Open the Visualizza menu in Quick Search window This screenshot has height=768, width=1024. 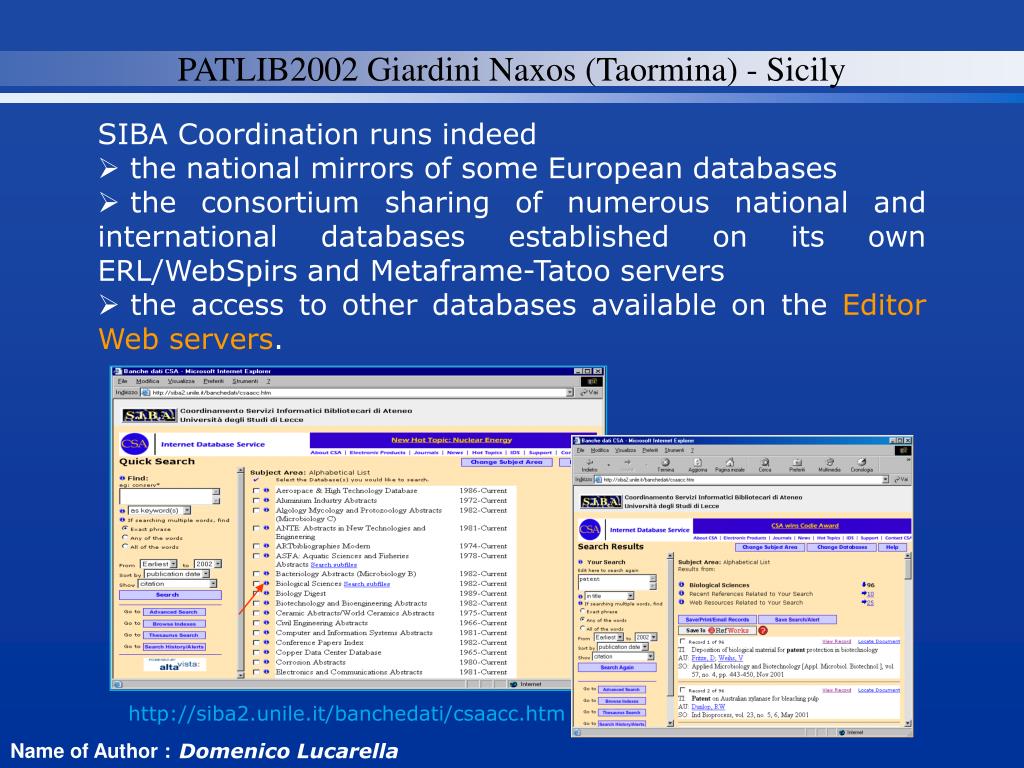tap(181, 381)
